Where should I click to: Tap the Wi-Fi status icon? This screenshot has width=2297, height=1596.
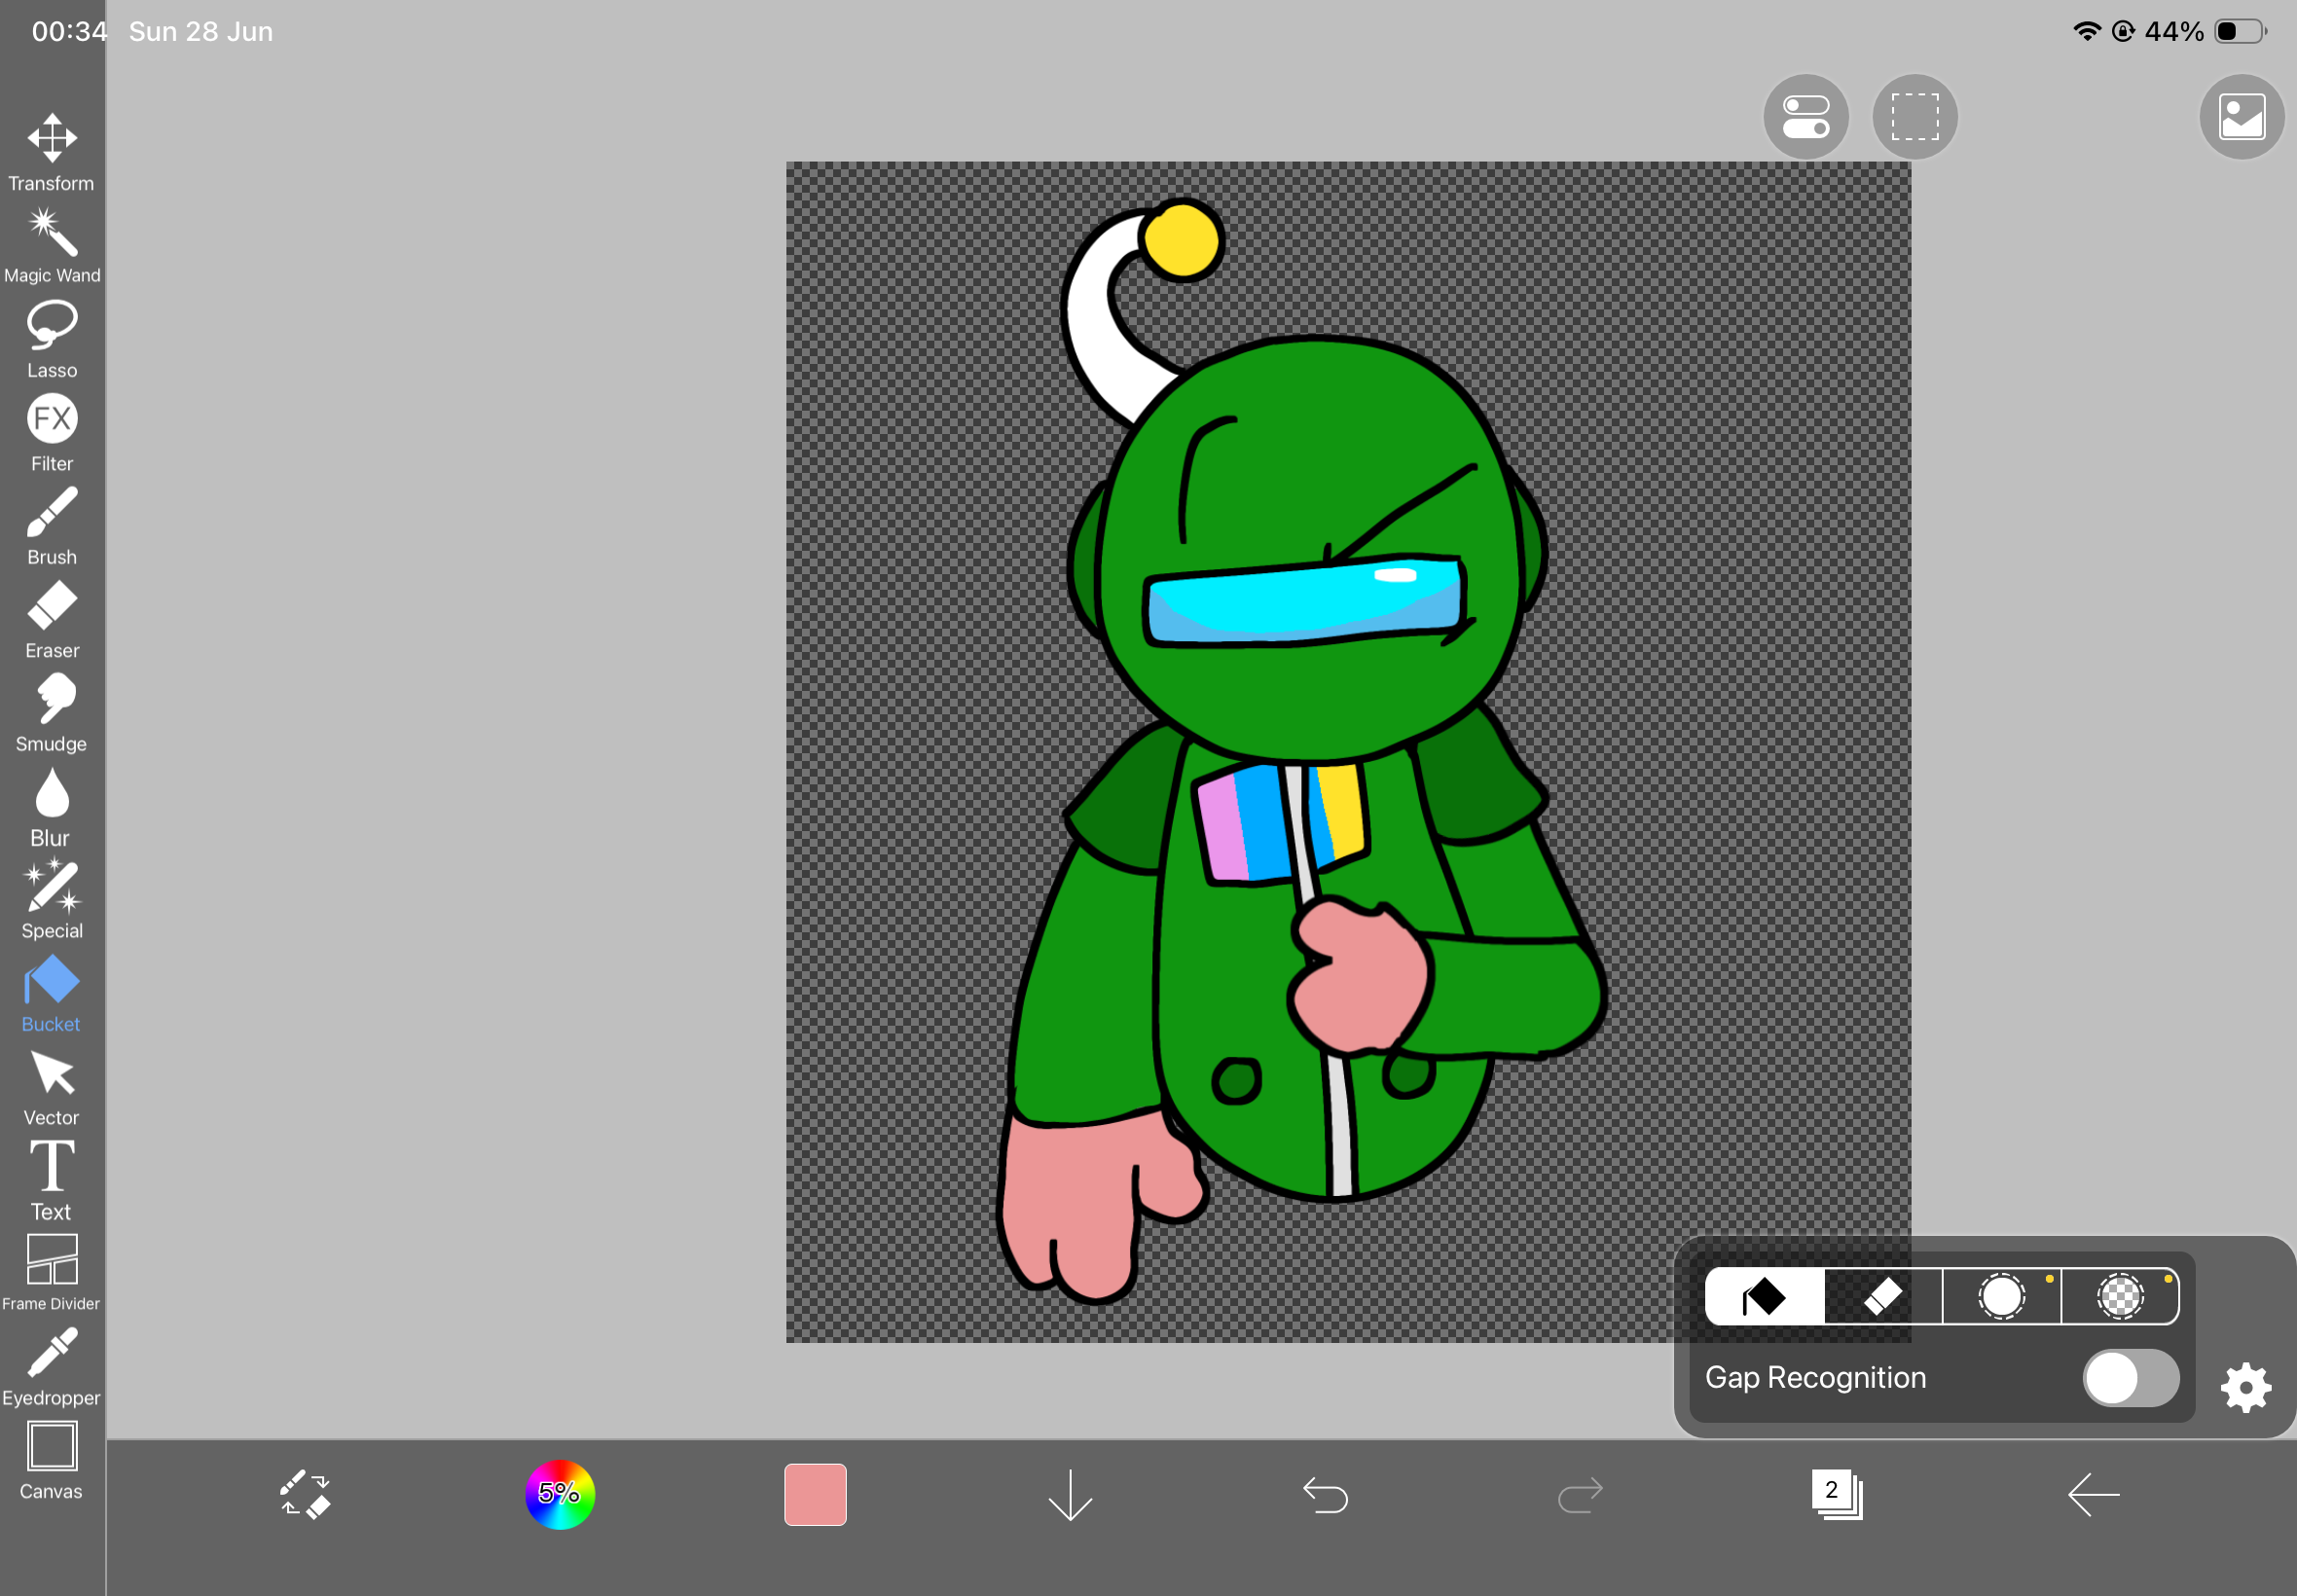tap(2087, 31)
